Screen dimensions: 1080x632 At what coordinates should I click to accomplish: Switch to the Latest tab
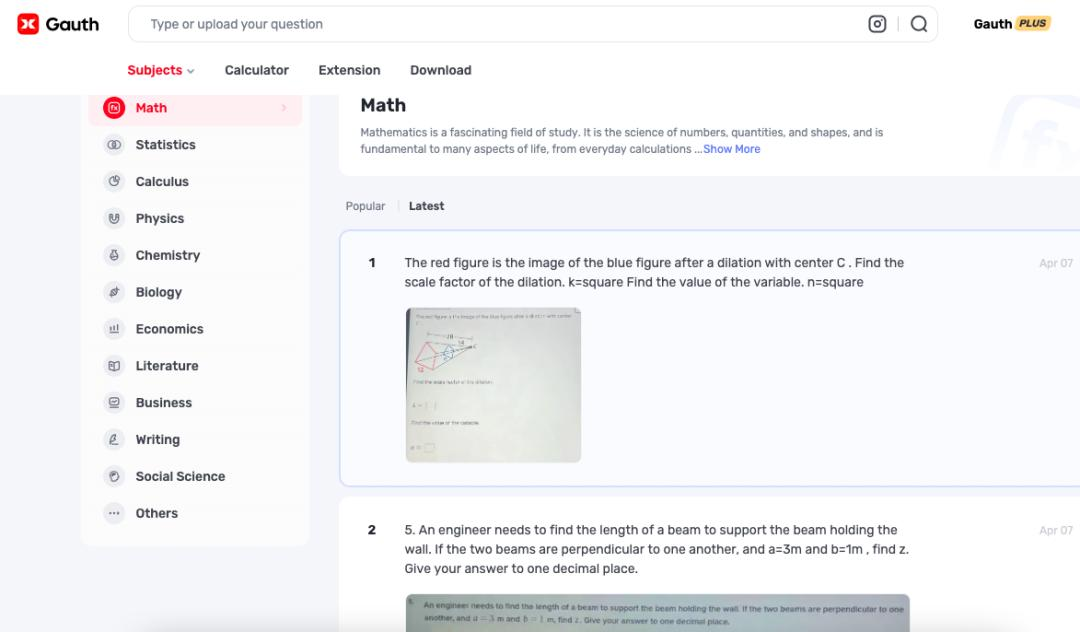coord(426,206)
